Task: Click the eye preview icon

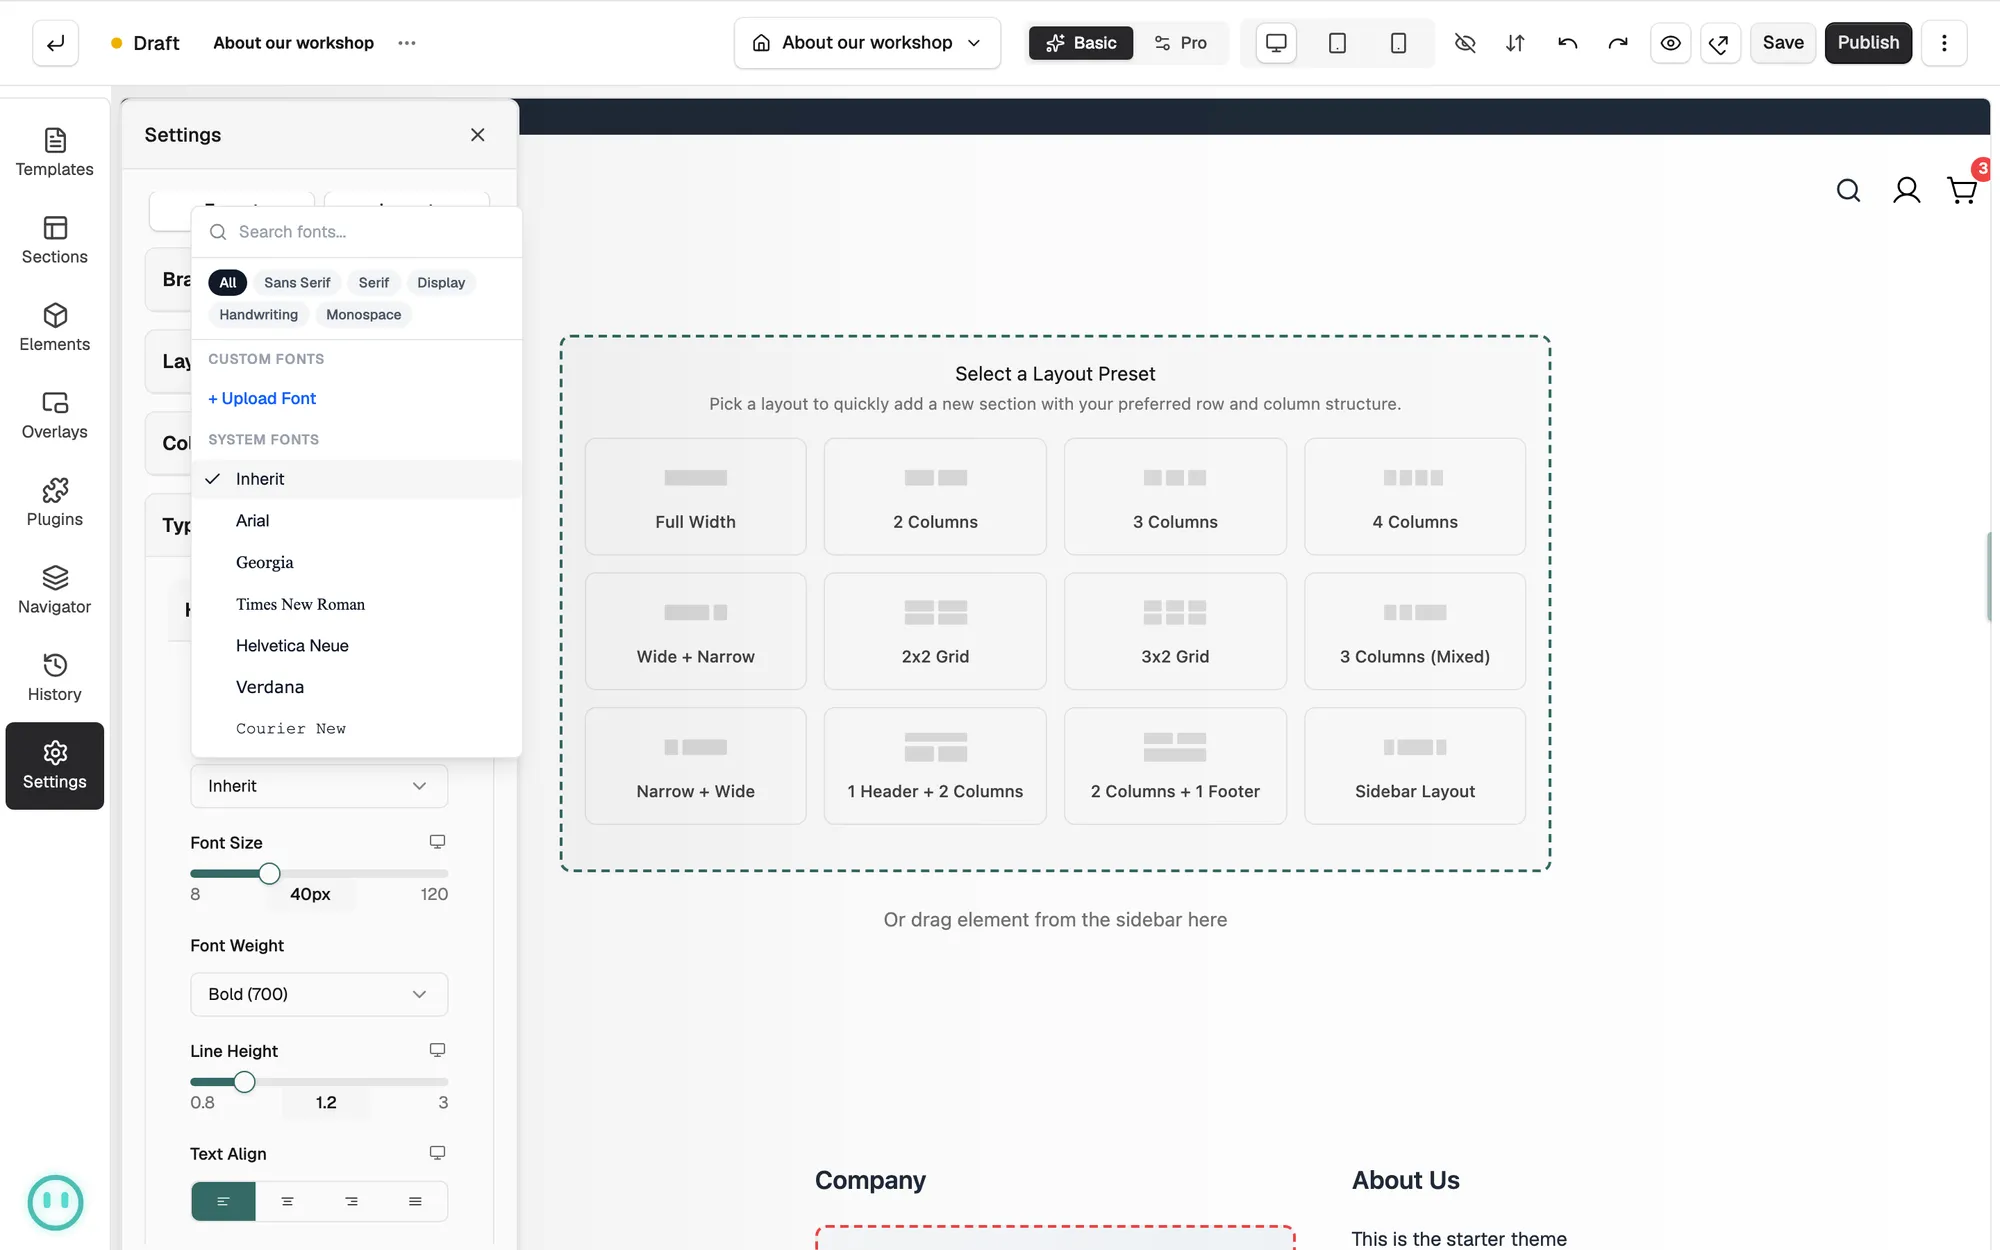Action: pos(1670,43)
